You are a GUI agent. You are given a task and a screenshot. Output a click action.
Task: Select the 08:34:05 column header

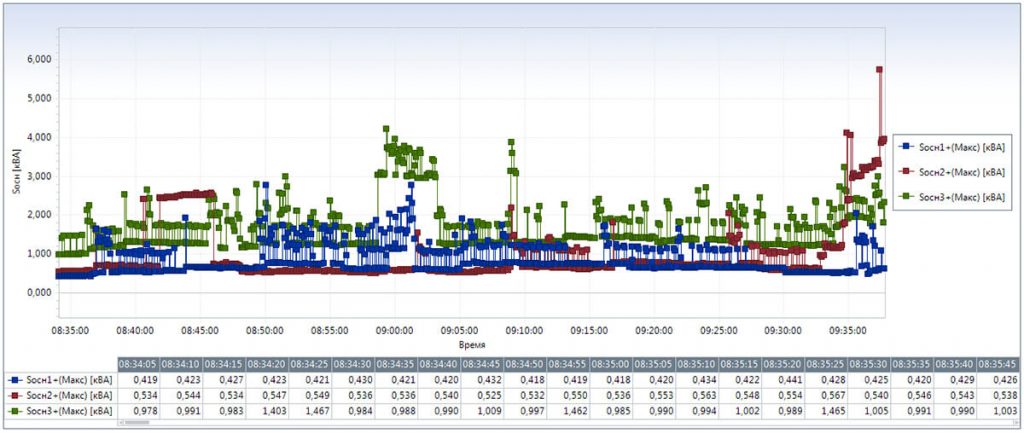pos(138,364)
